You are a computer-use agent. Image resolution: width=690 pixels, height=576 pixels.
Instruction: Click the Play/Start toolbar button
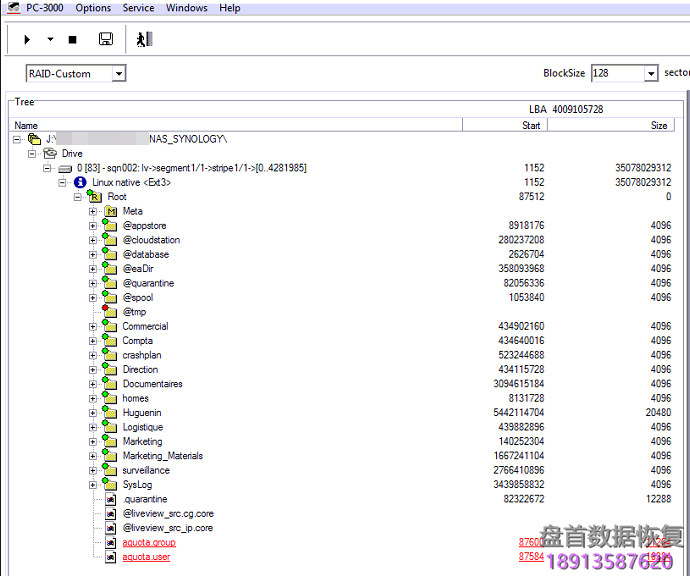coord(26,39)
